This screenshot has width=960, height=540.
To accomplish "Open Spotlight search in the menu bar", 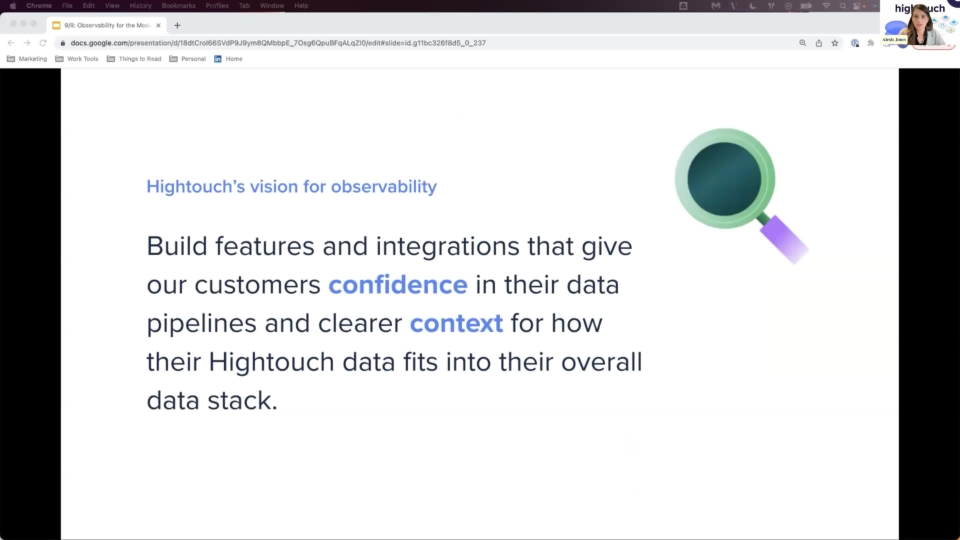I will pos(843,6).
